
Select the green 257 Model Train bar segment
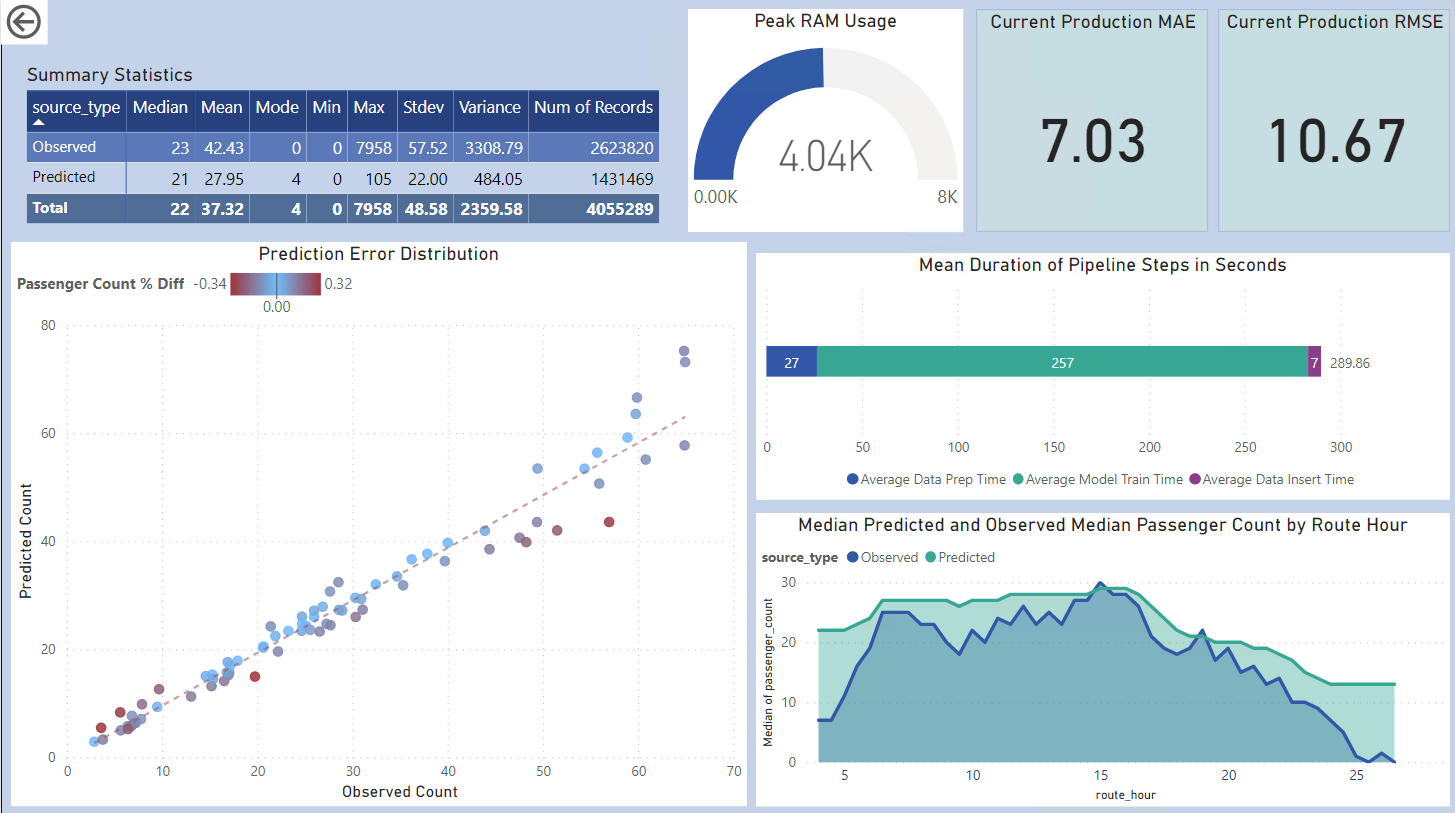point(1062,362)
